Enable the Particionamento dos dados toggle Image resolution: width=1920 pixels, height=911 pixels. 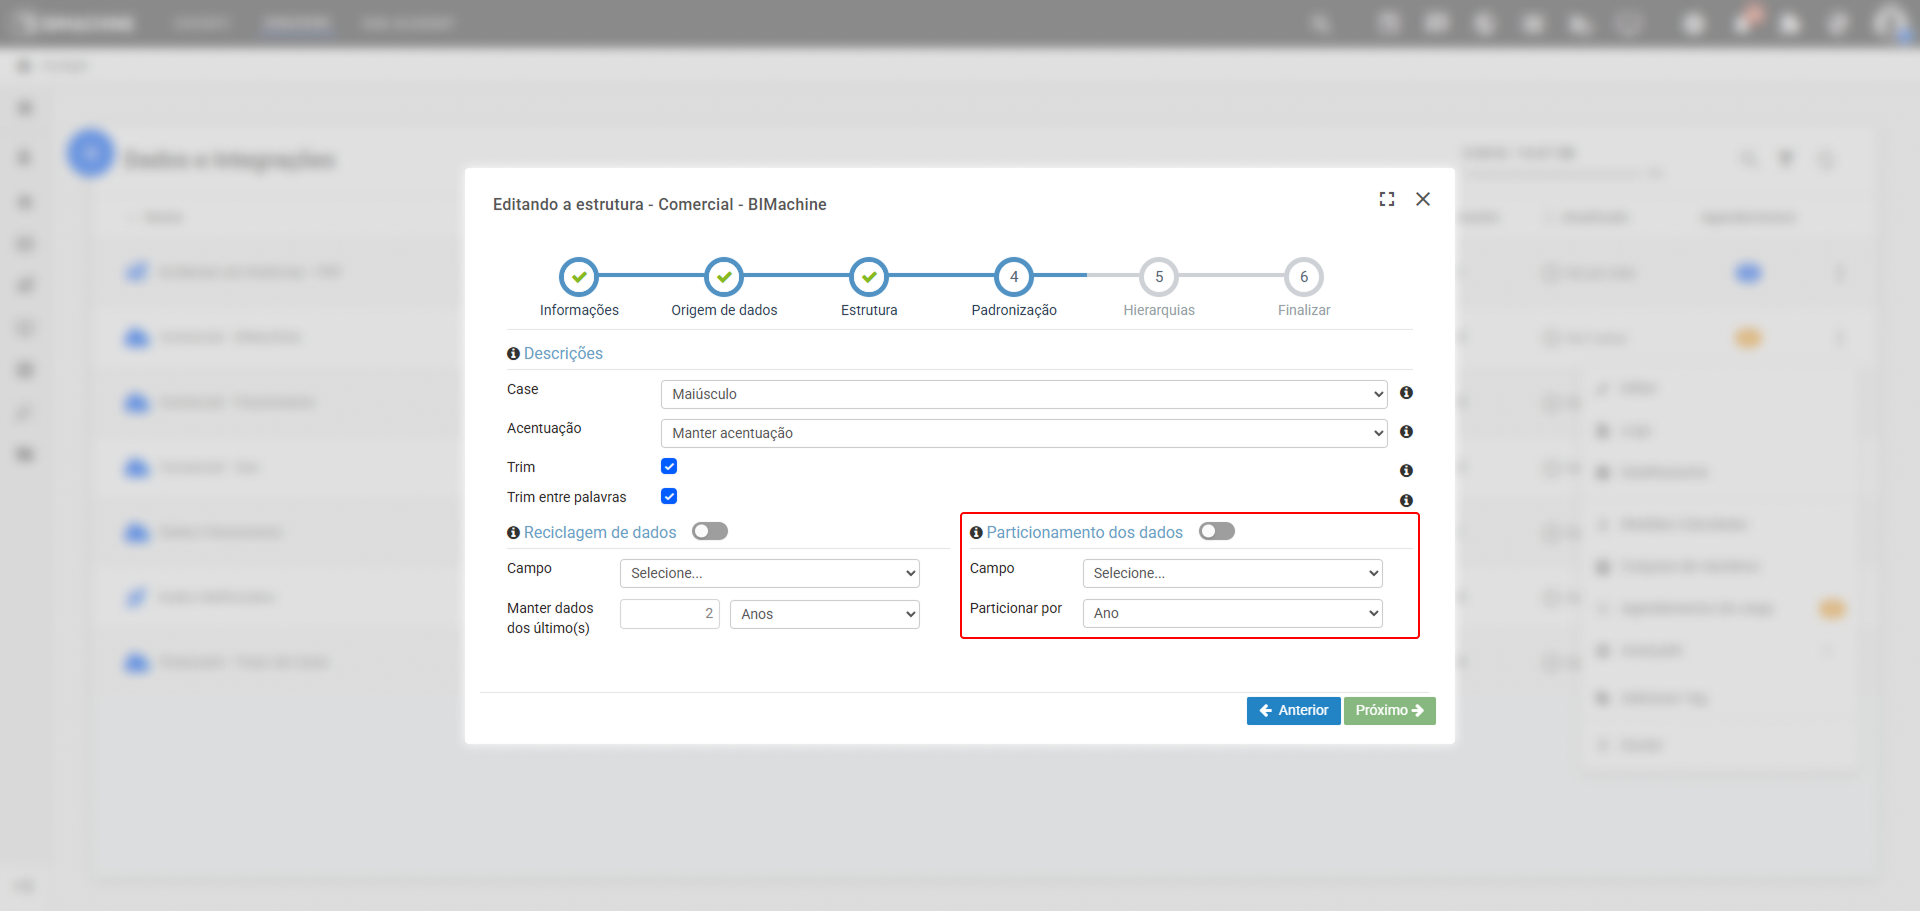click(x=1216, y=532)
